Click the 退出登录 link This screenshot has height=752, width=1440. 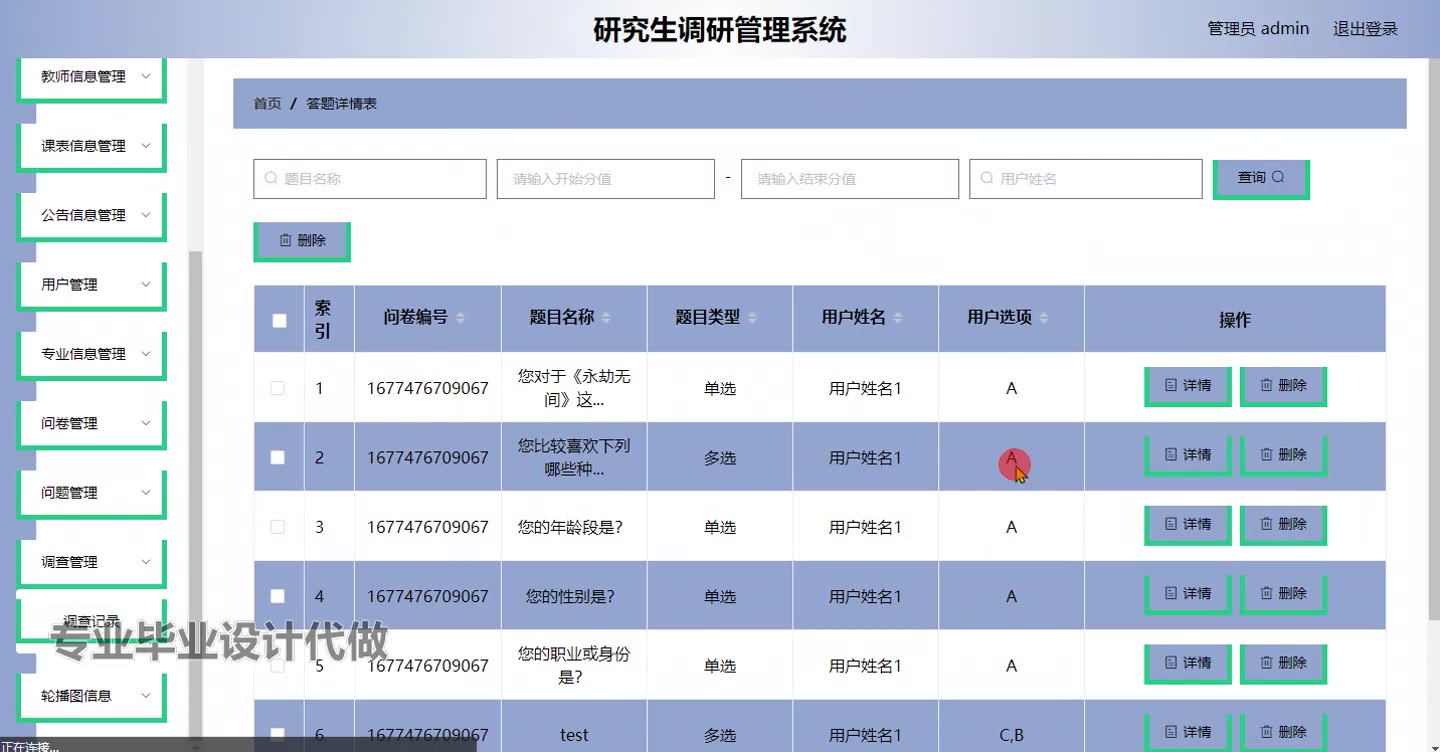pyautogui.click(x=1365, y=29)
